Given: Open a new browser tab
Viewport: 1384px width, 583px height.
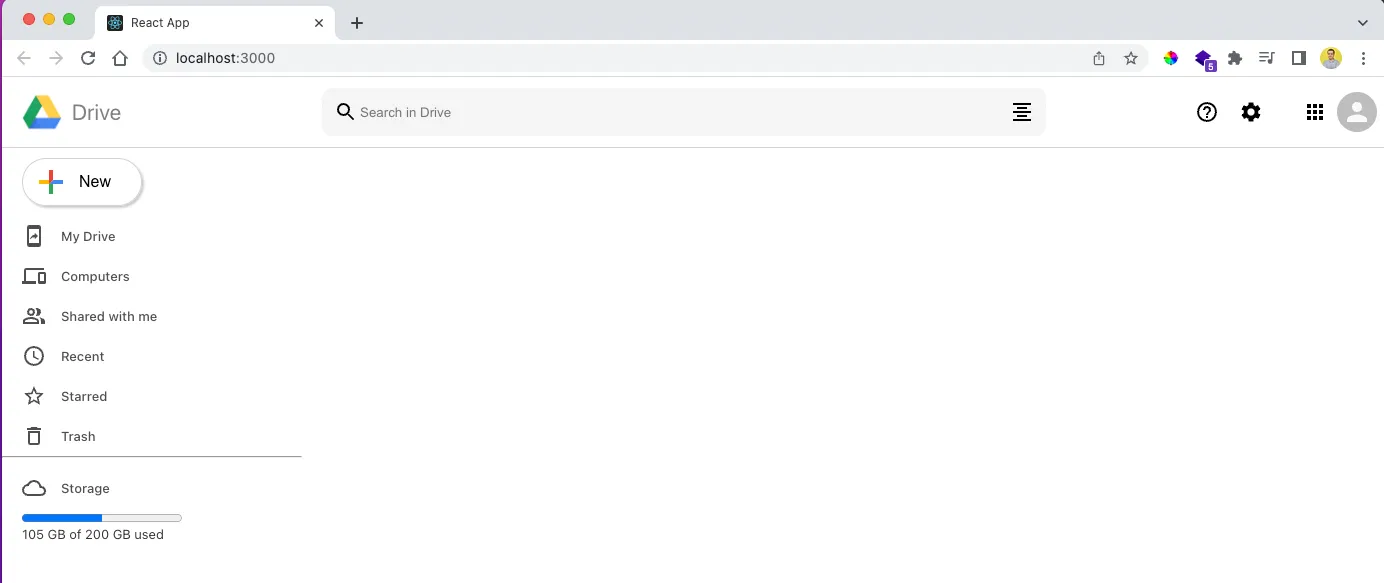Looking at the screenshot, I should point(357,22).
